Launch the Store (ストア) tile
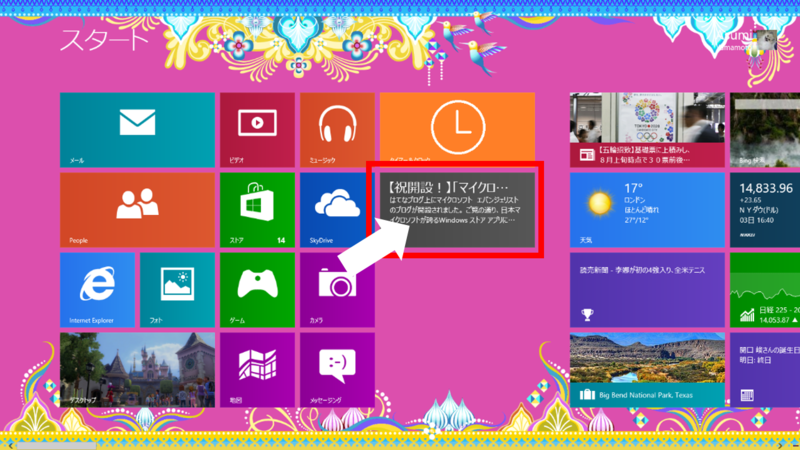This screenshot has height=450, width=800. click(x=257, y=210)
